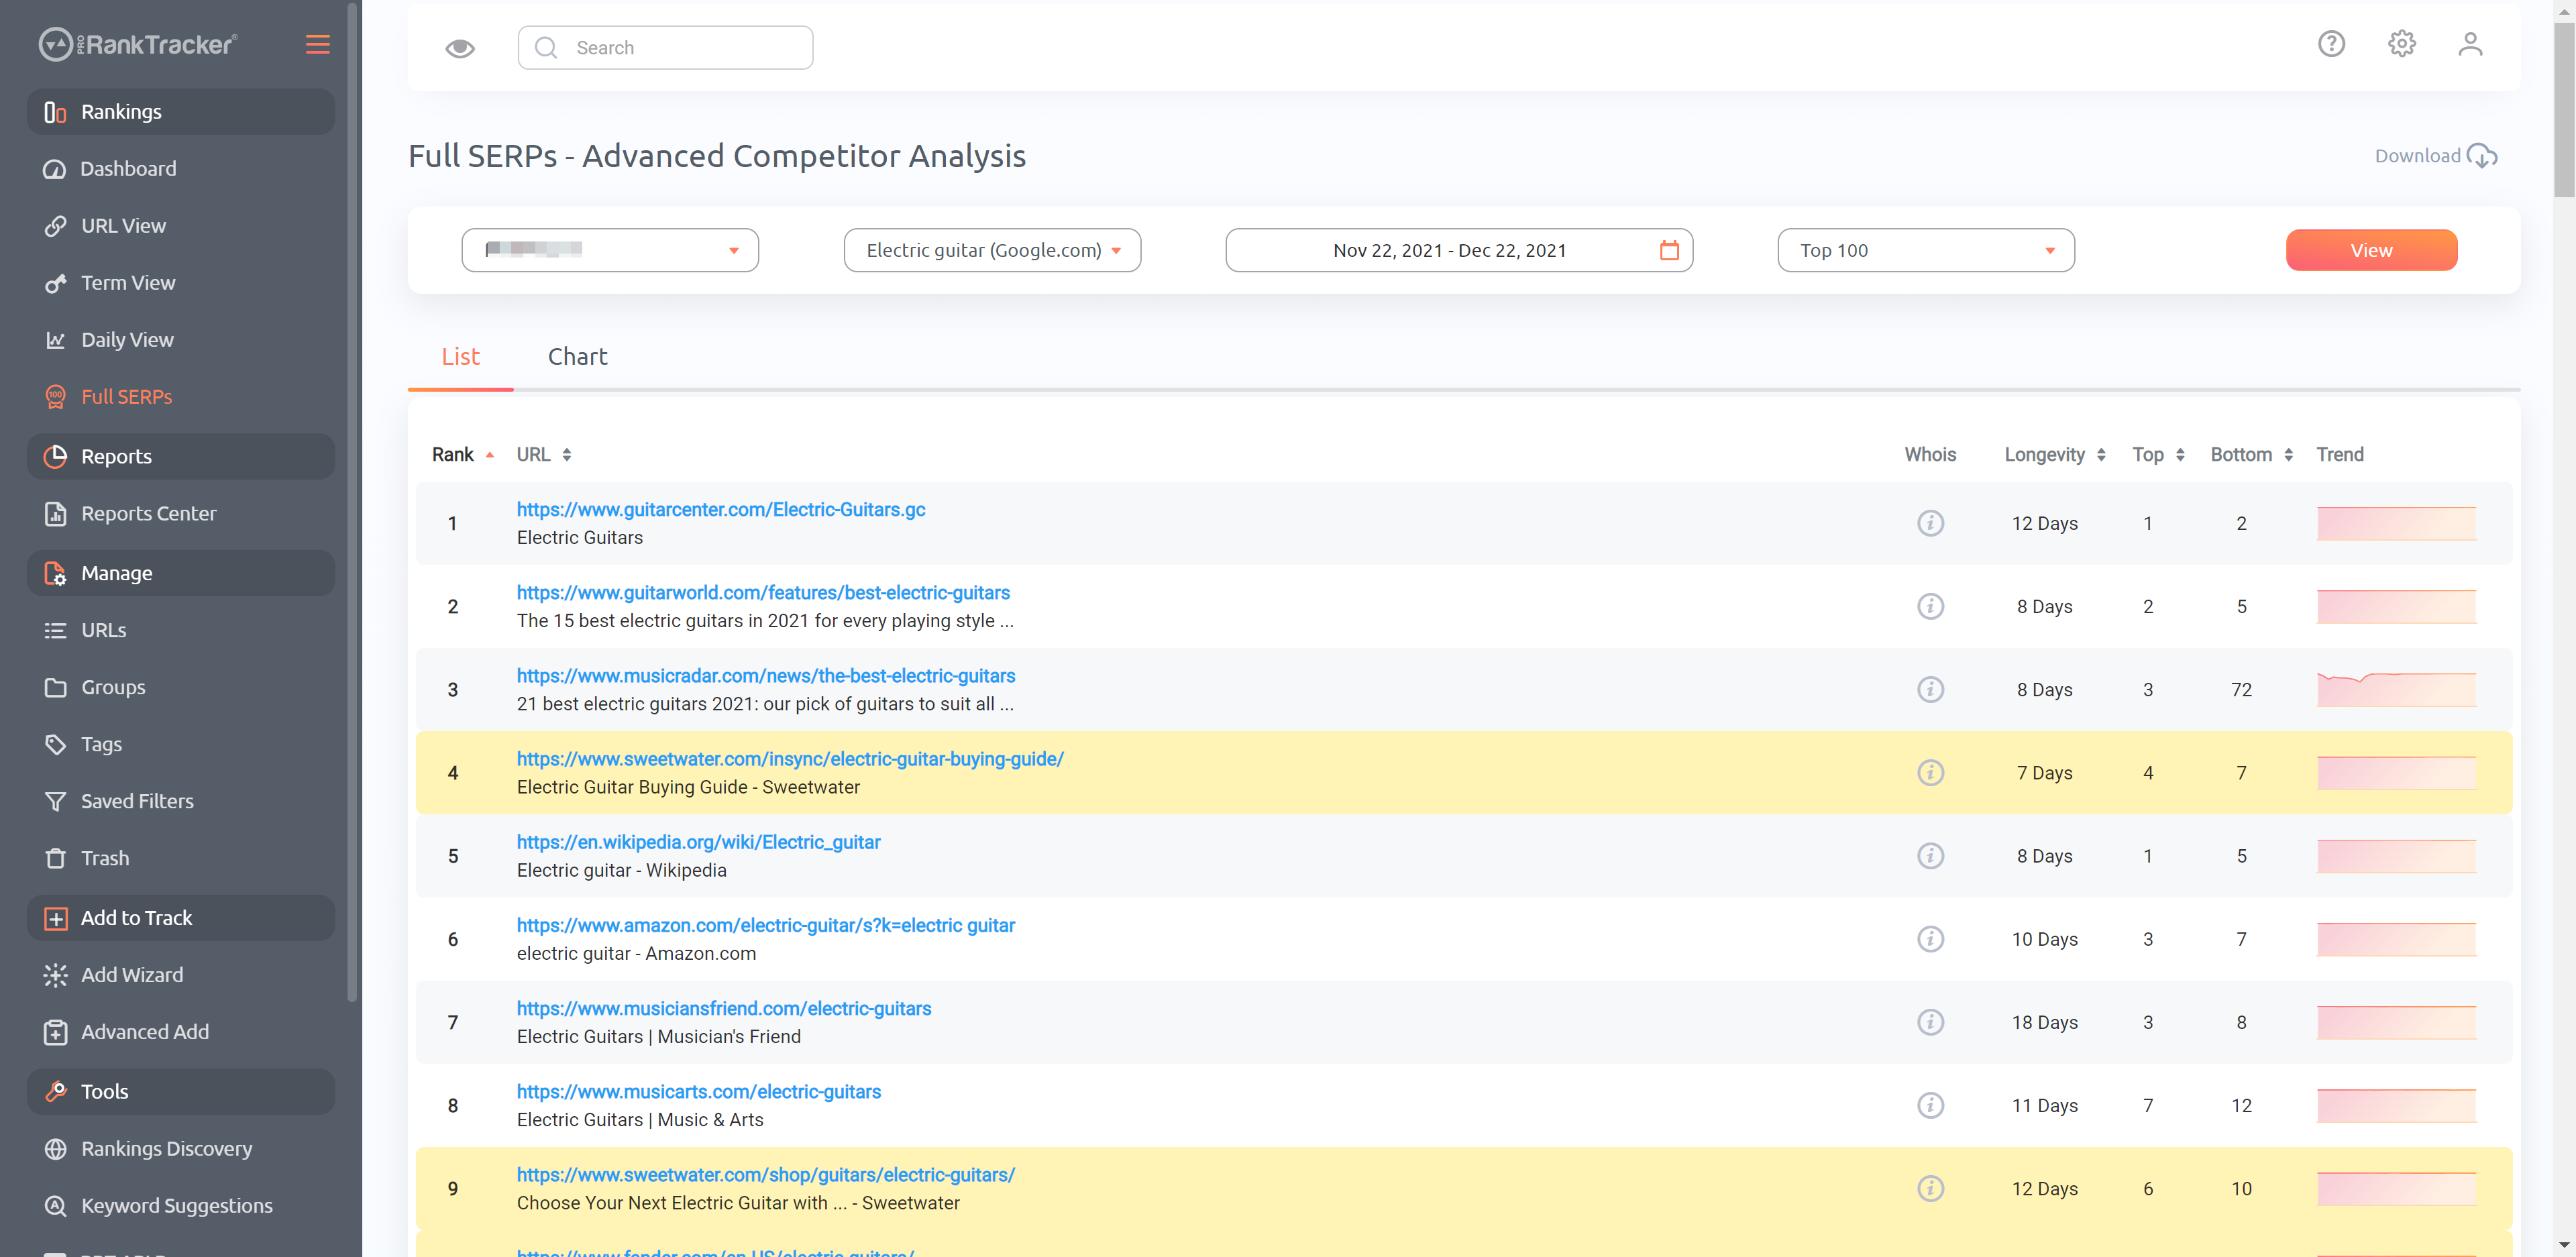Sort table by Bottom column
2576x1257 pixels.
2251,455
